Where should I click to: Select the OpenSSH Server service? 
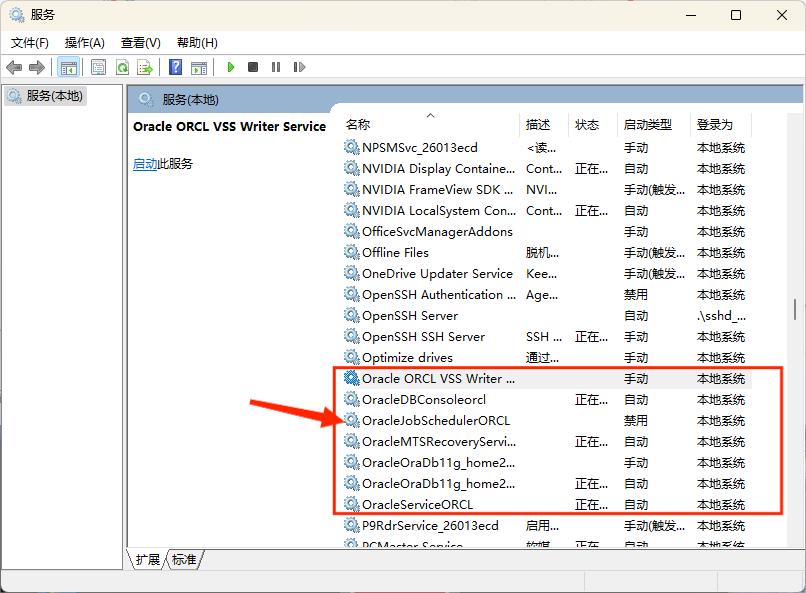(x=547, y=316)
